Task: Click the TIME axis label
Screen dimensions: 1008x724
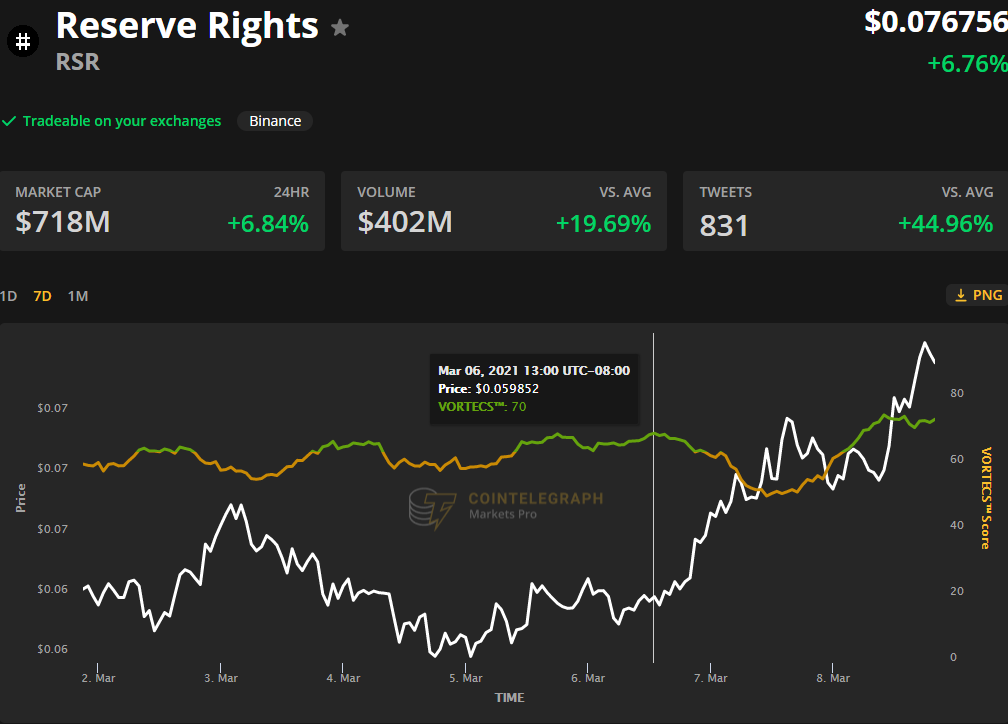Action: pyautogui.click(x=510, y=698)
